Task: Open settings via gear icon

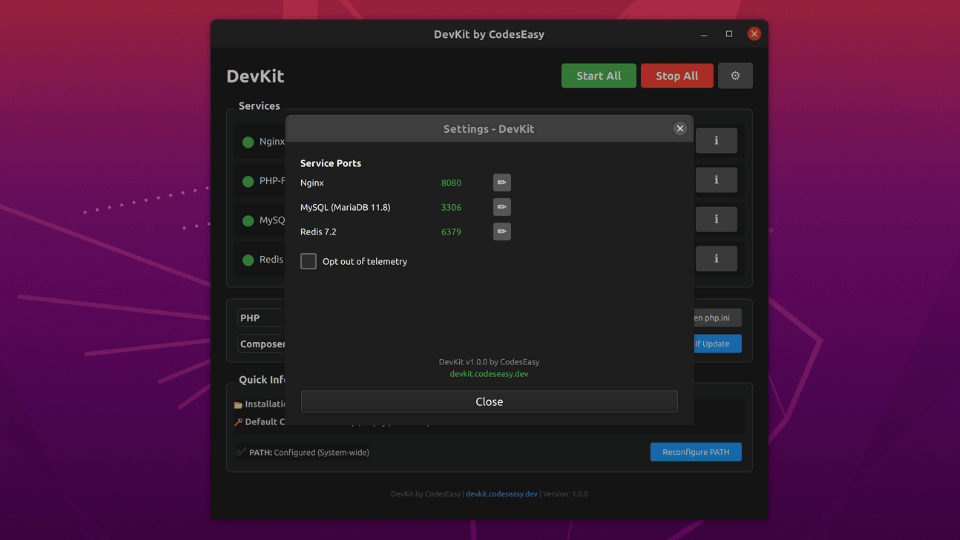Action: [x=735, y=76]
